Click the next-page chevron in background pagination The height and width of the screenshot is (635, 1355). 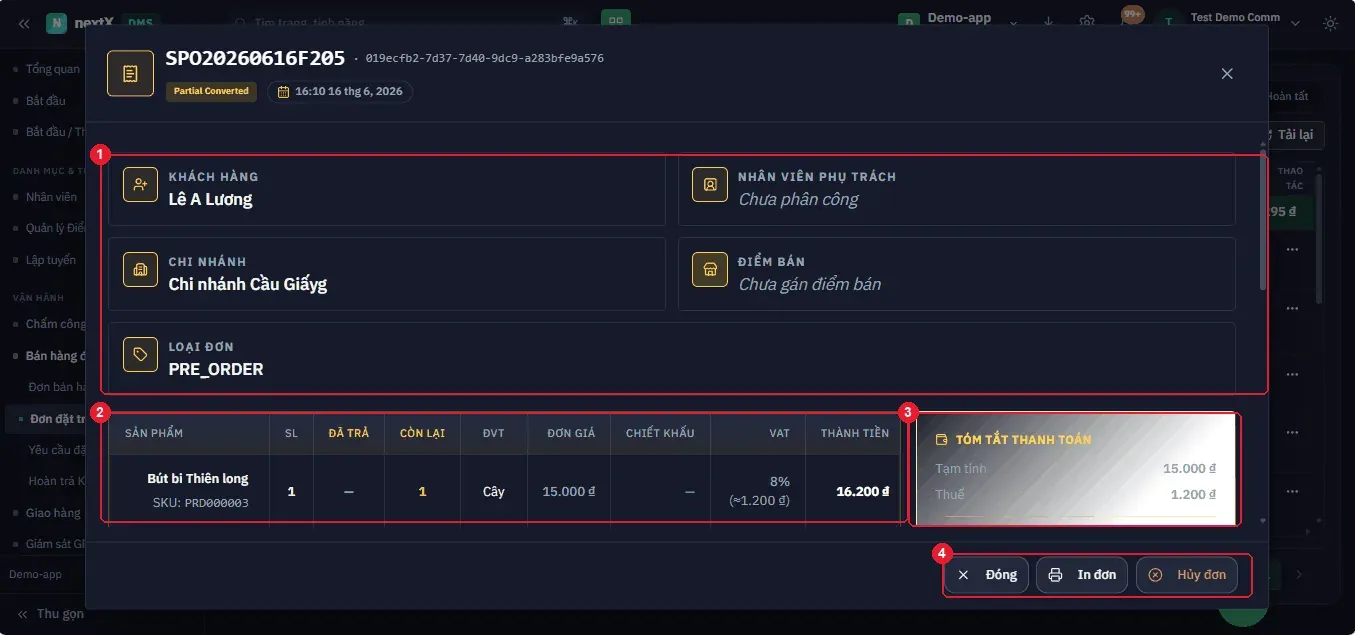point(1299,575)
